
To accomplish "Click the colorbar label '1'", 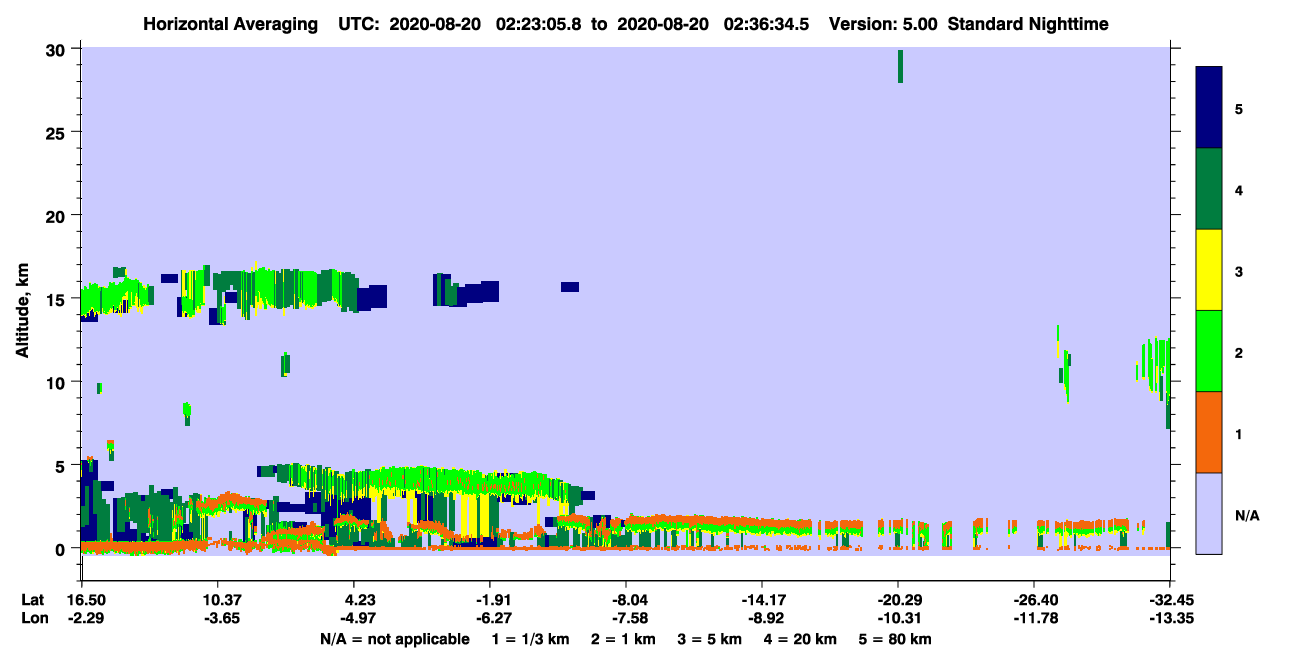I will 1238,433.
